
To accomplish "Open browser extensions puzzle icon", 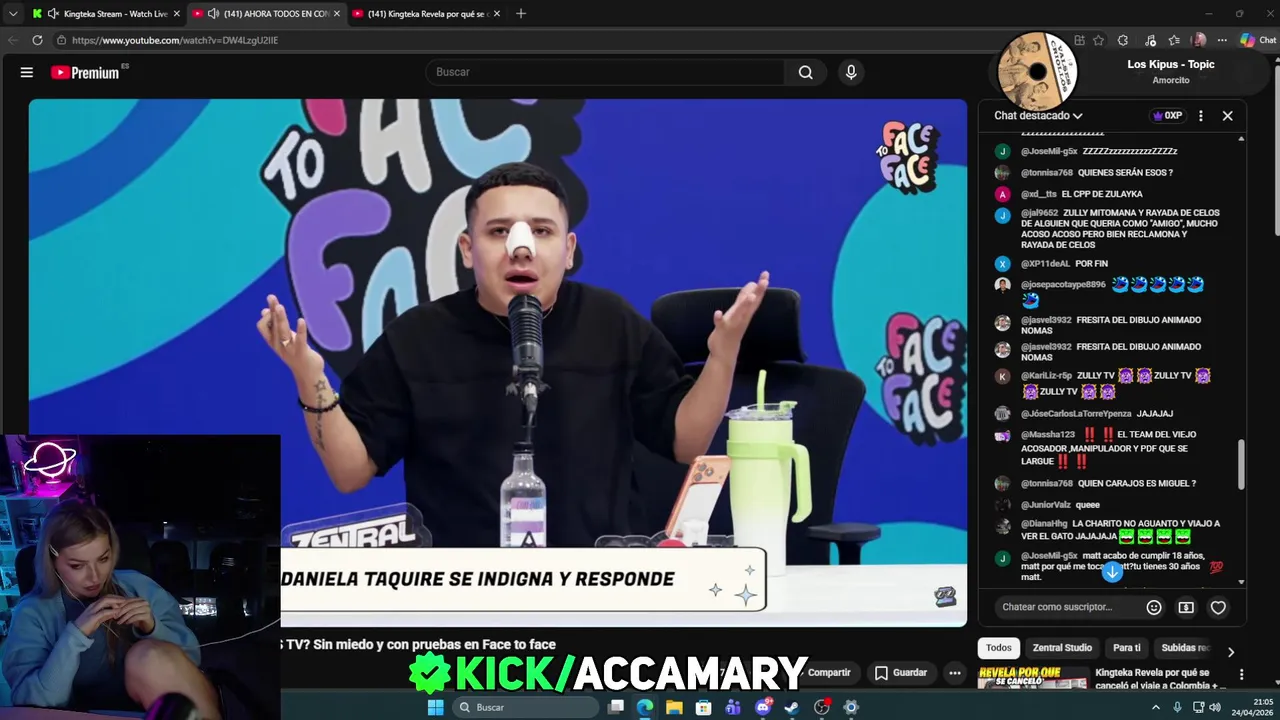I will tap(1123, 40).
